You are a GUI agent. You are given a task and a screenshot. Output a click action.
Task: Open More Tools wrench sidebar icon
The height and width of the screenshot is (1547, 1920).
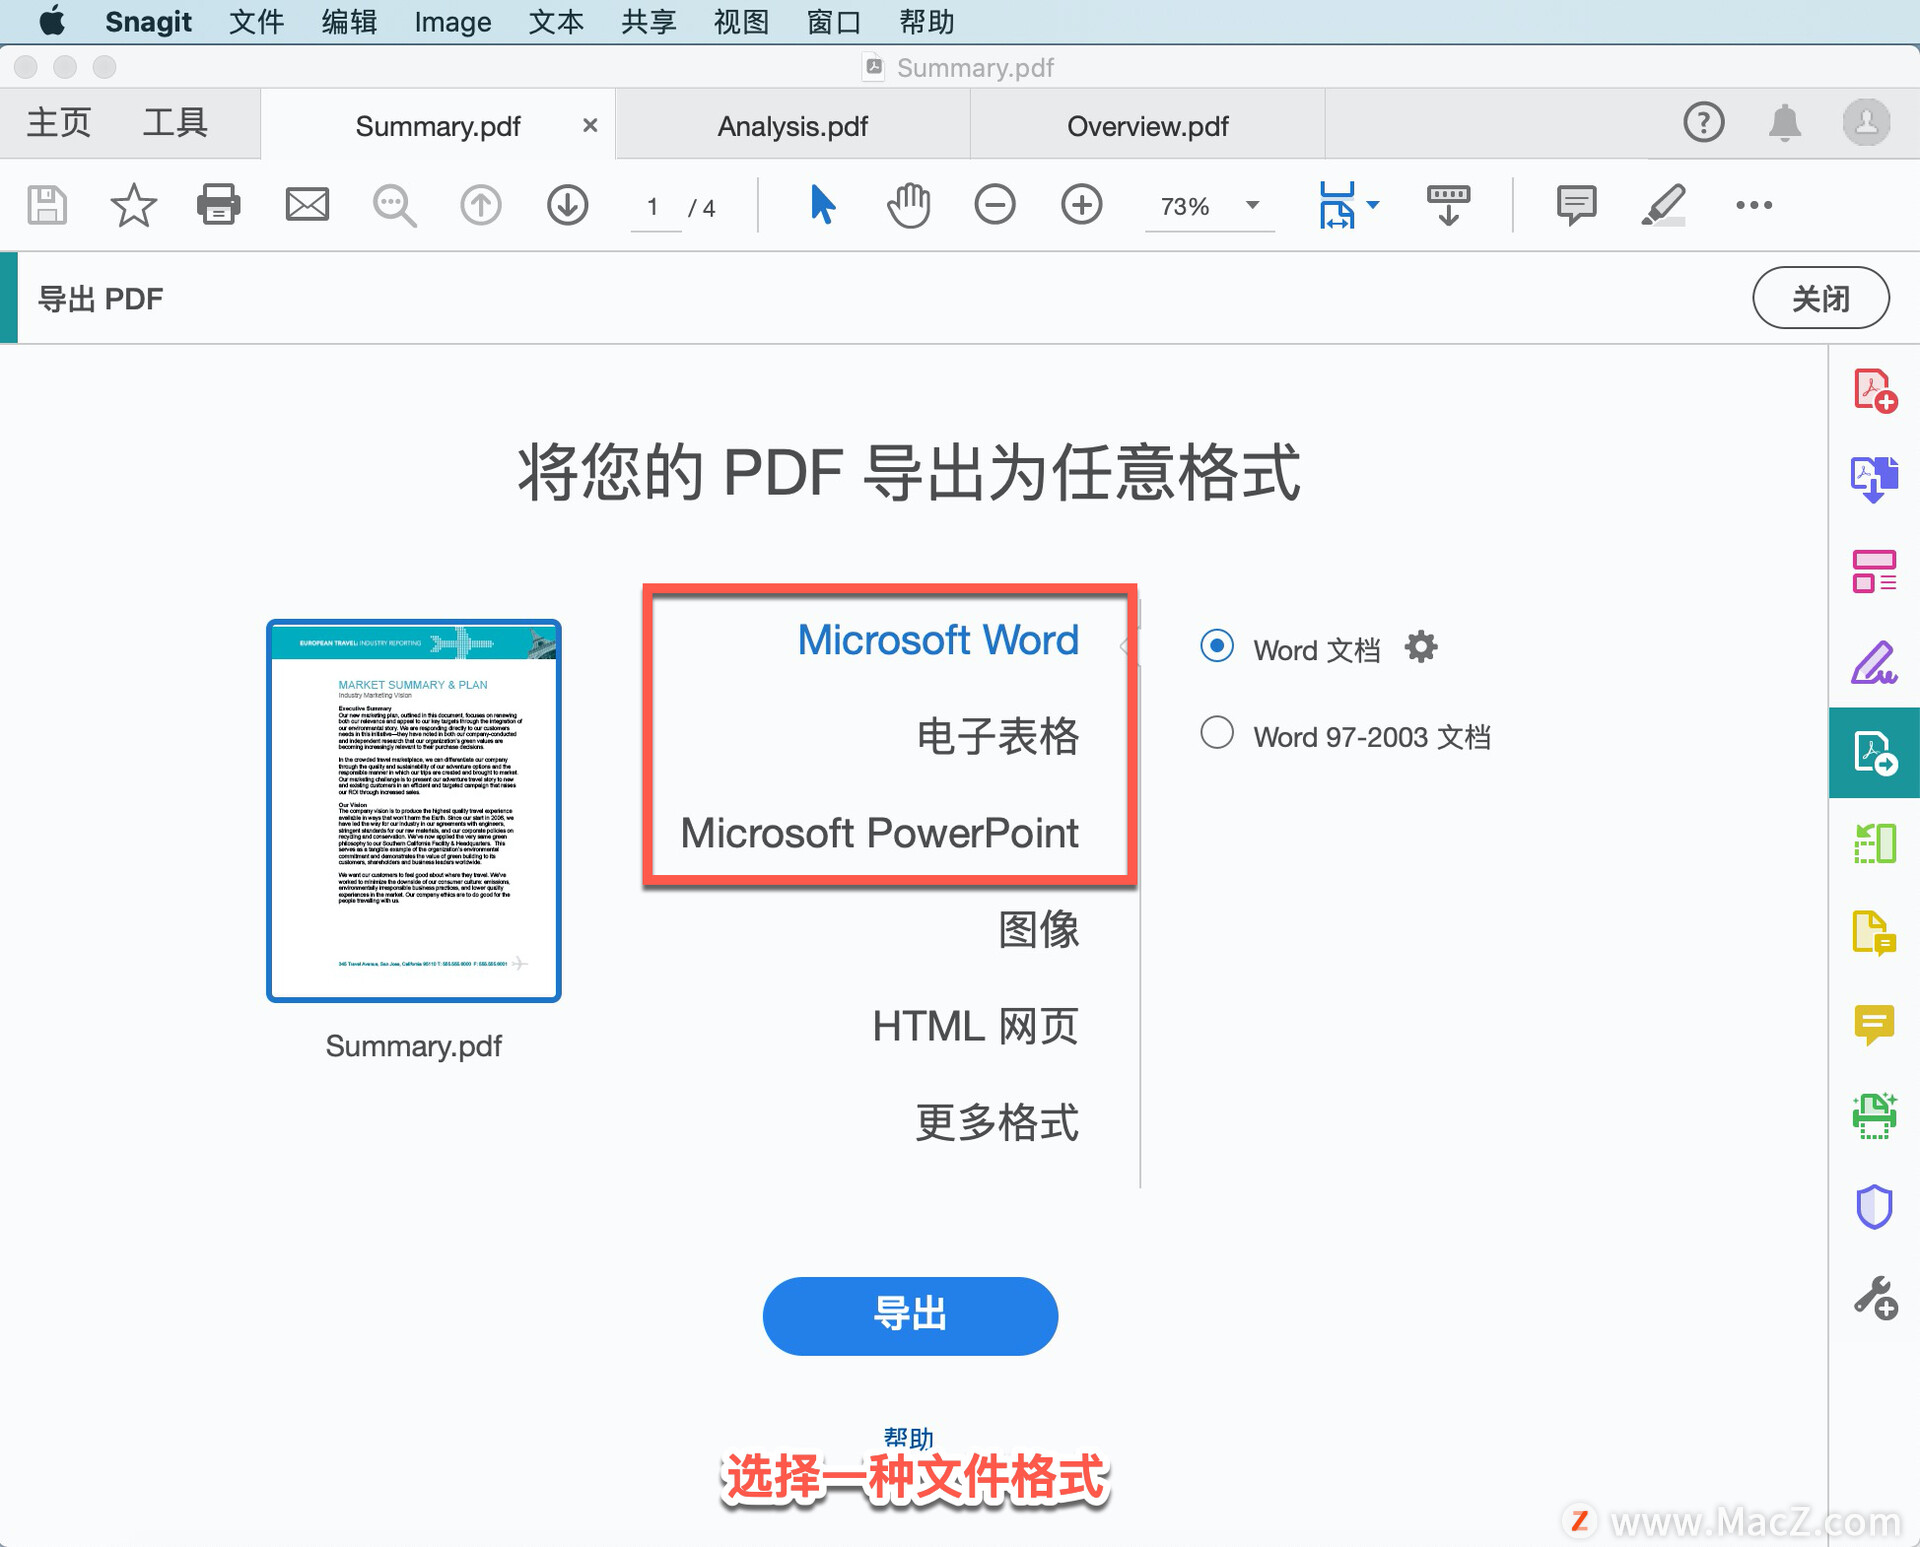(1875, 1298)
